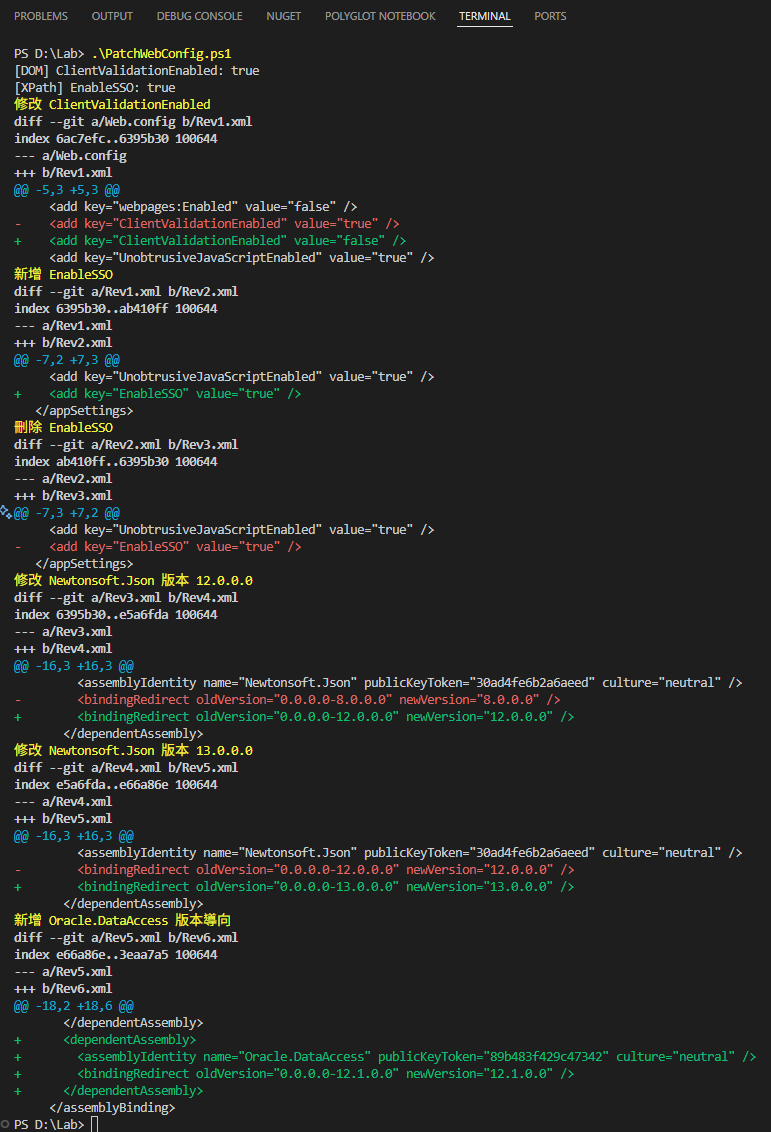
Task: Open the NUGET panel tab
Action: [x=283, y=16]
